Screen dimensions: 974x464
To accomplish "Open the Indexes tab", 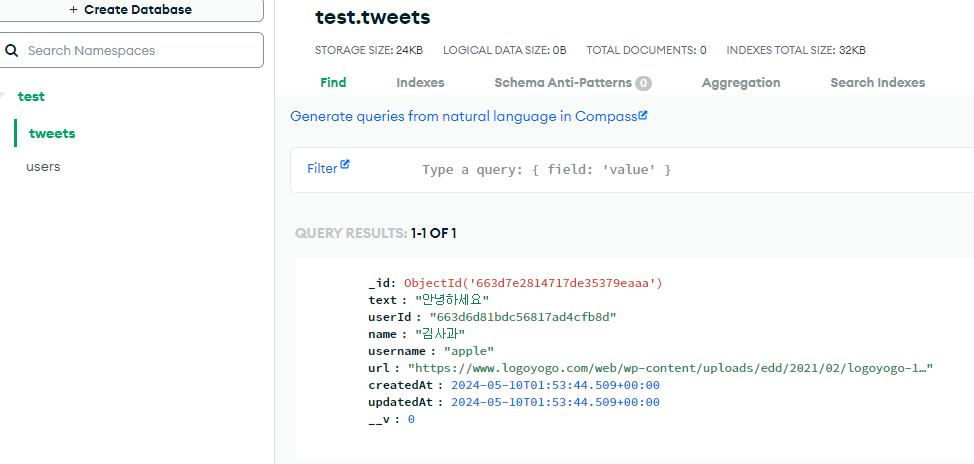I will pos(420,83).
